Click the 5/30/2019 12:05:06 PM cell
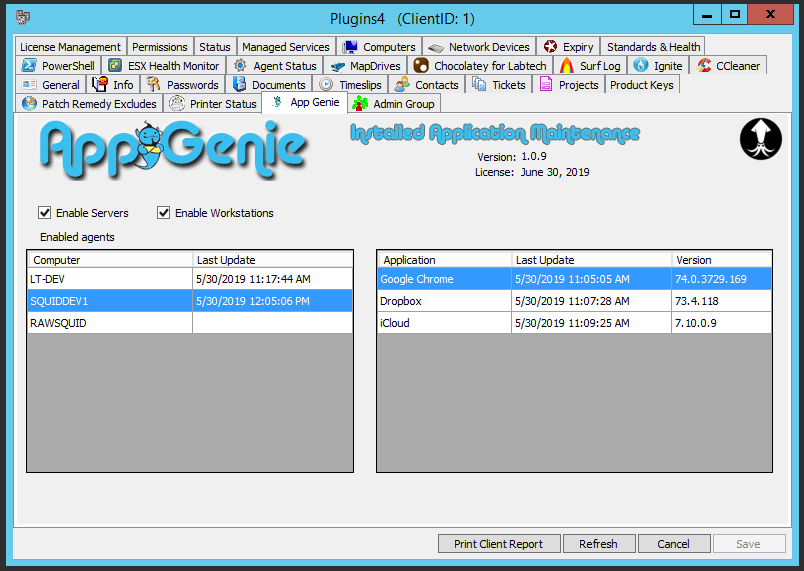Screen dimensions: 804x571 pyautogui.click(x=273, y=301)
